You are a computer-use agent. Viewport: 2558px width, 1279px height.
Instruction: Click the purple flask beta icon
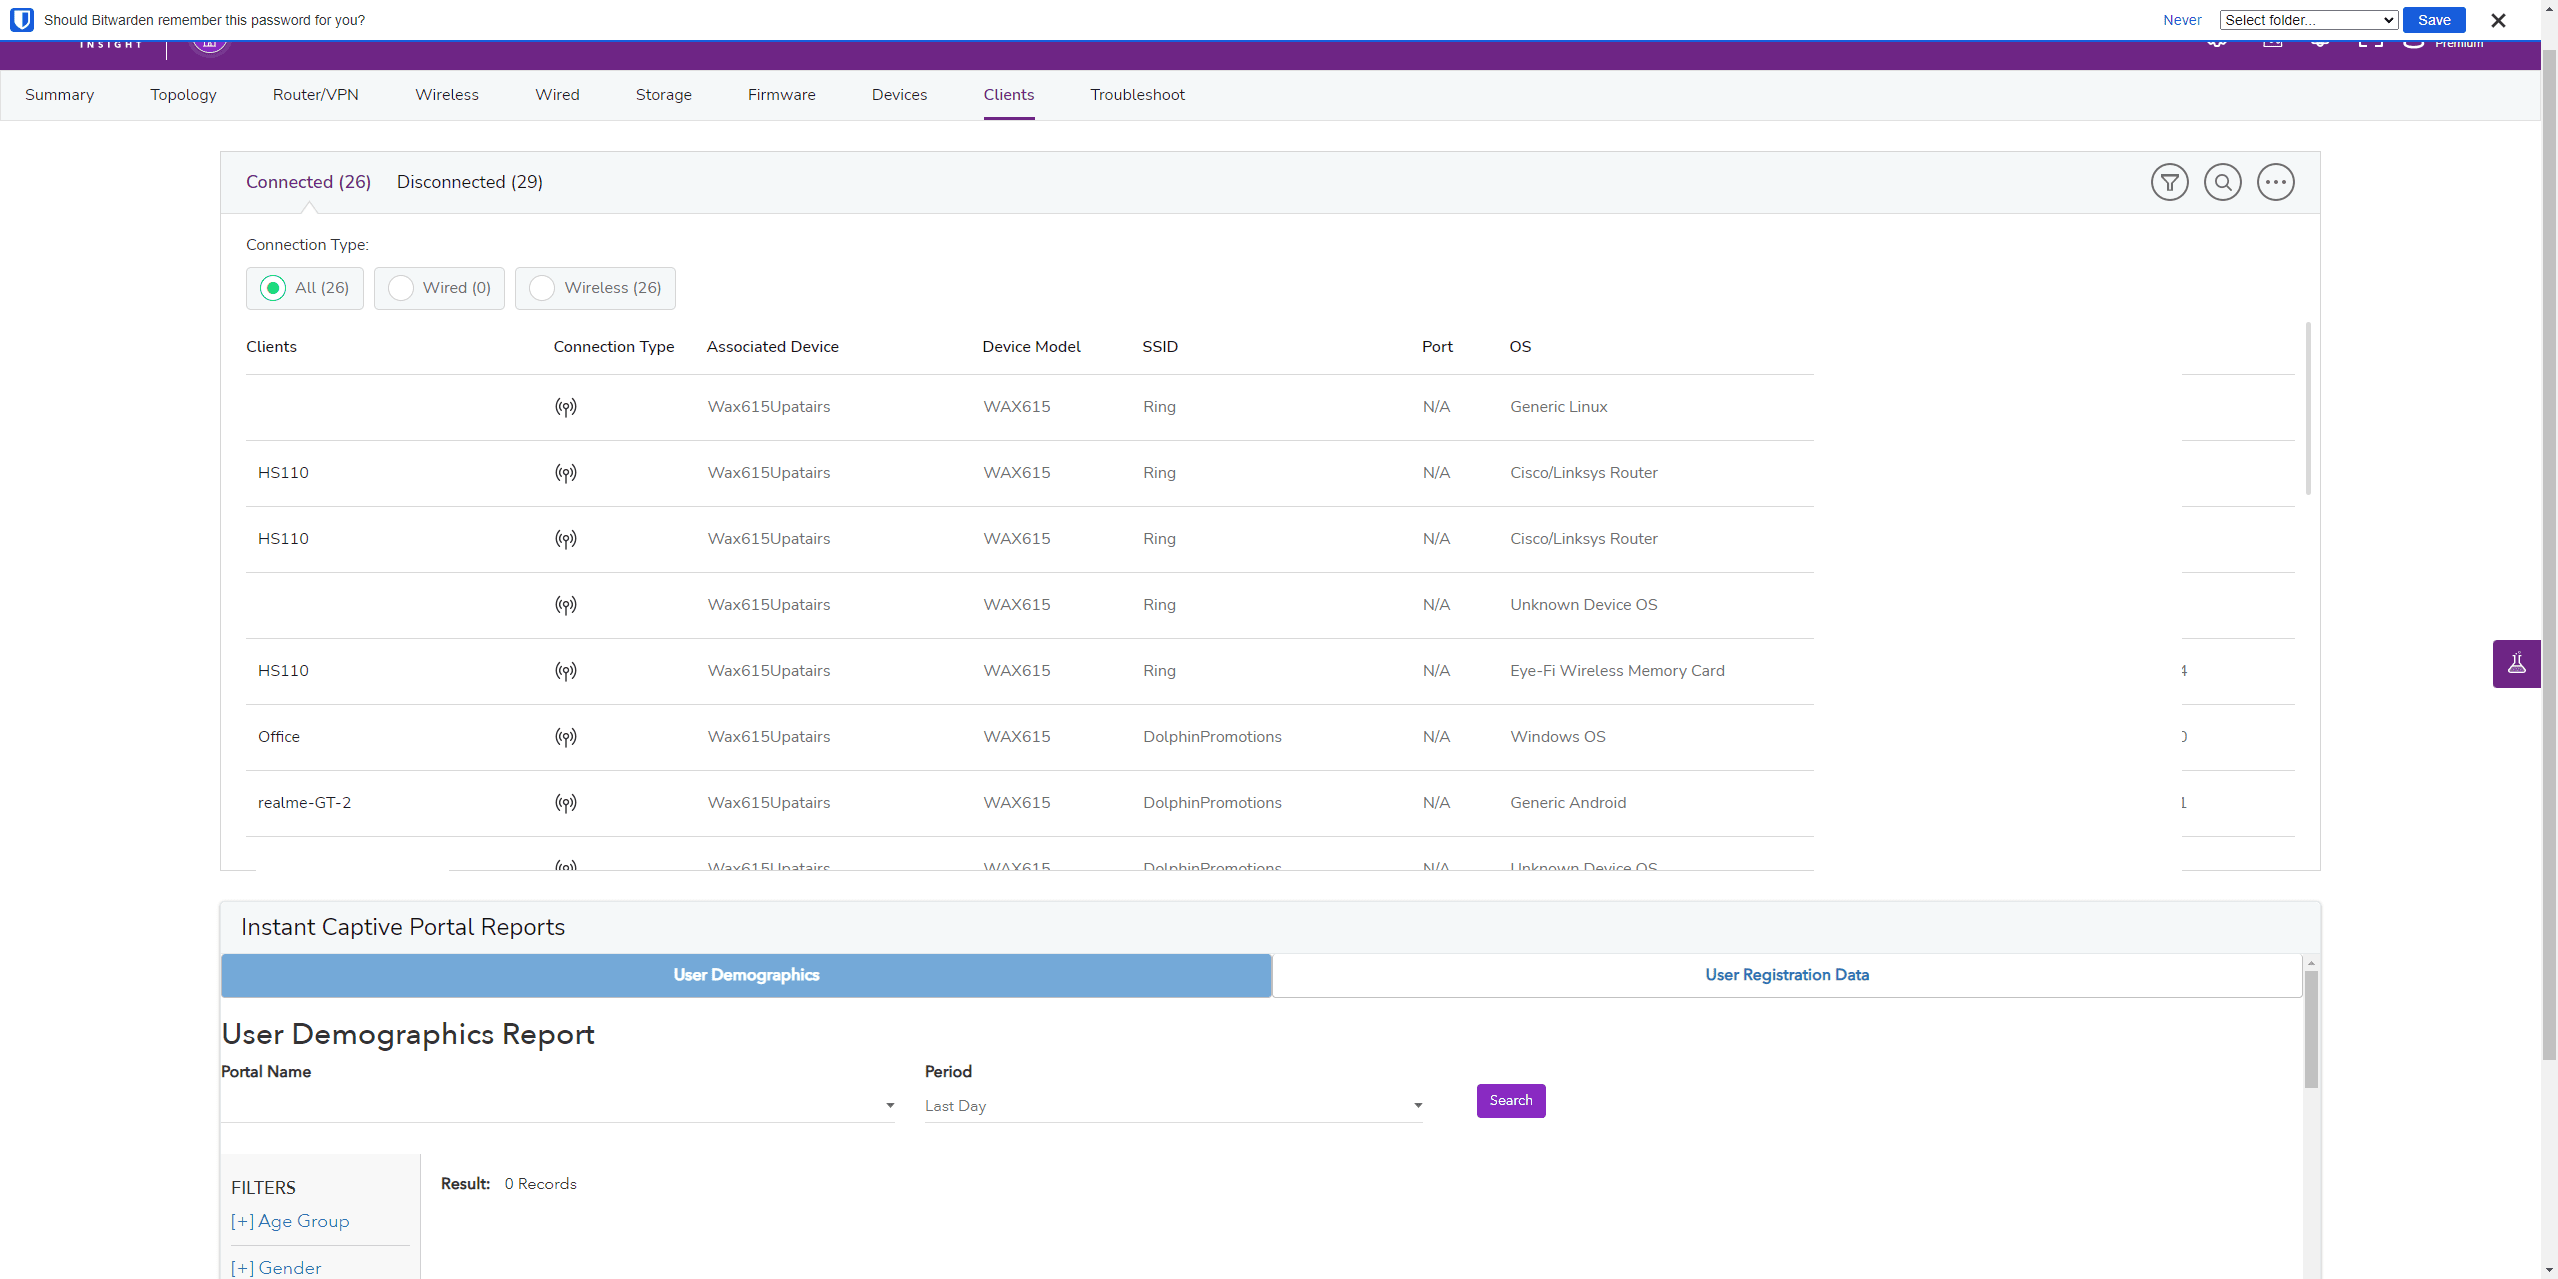[2516, 663]
